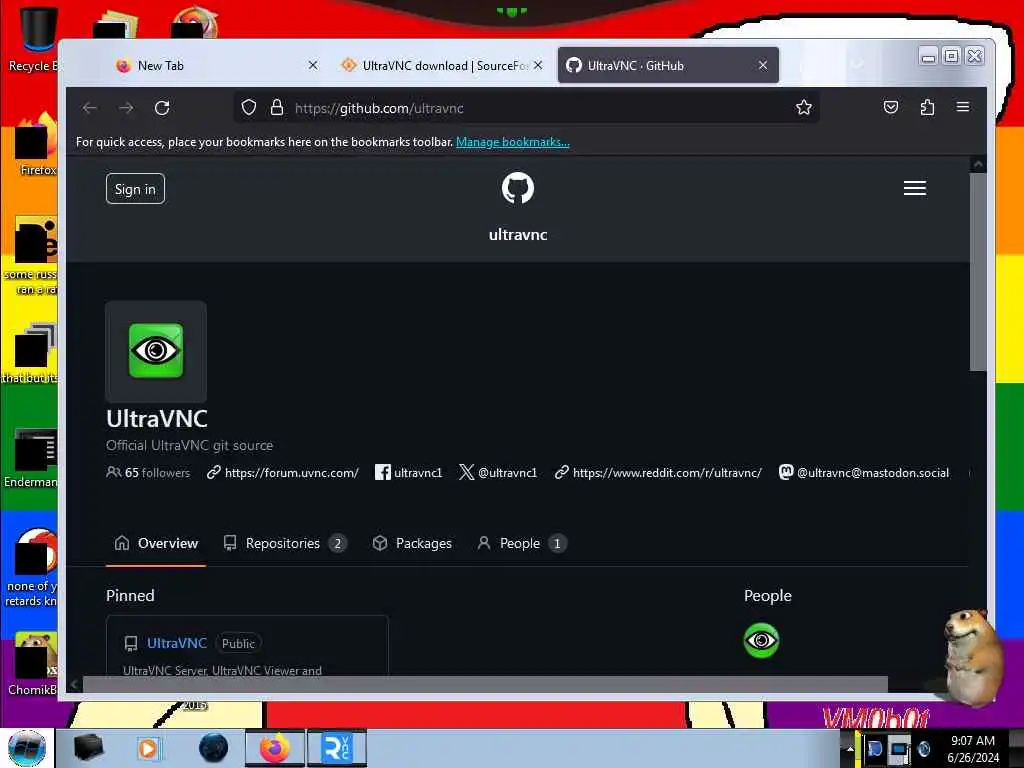Click the Firefox back arrow

click(x=90, y=108)
